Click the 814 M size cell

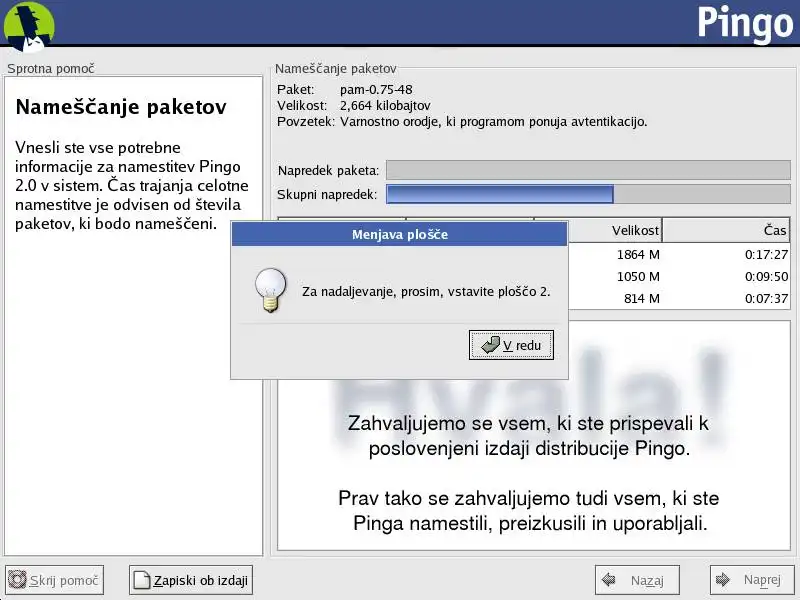point(641,298)
